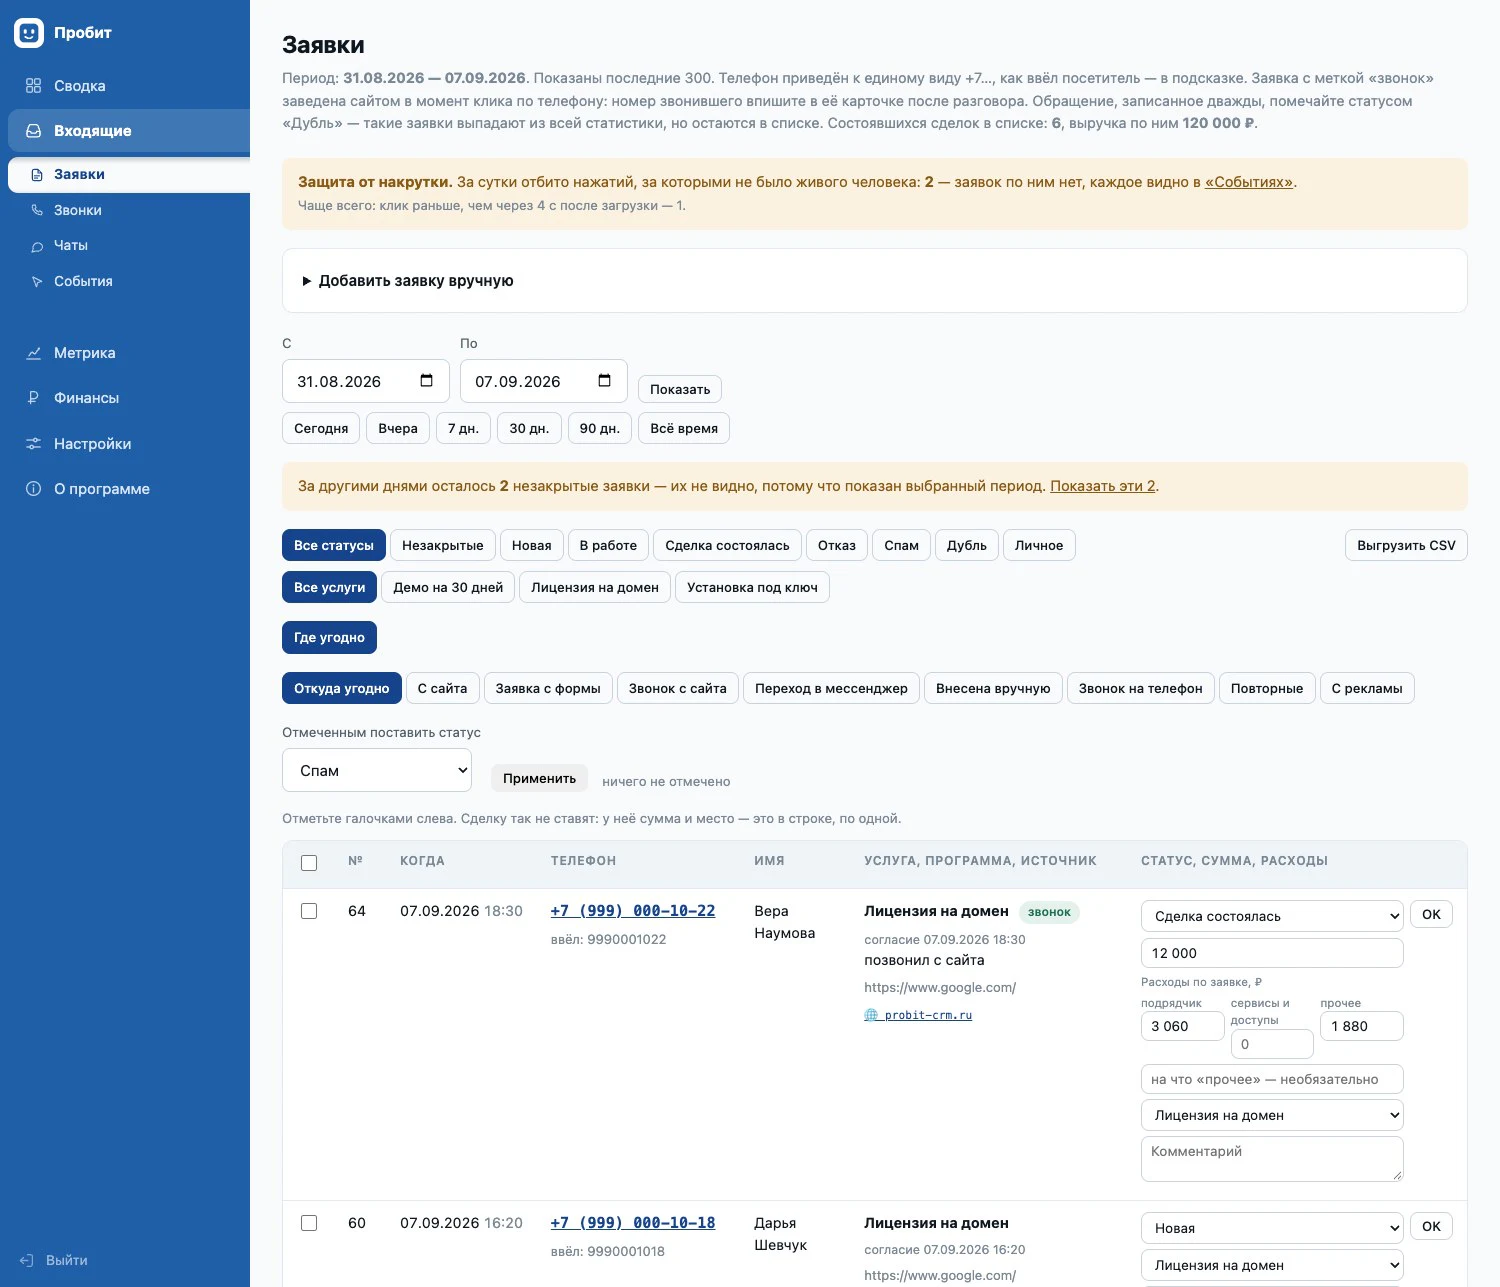Open calendar picker in the С date field
This screenshot has width=1500, height=1287.
427,381
